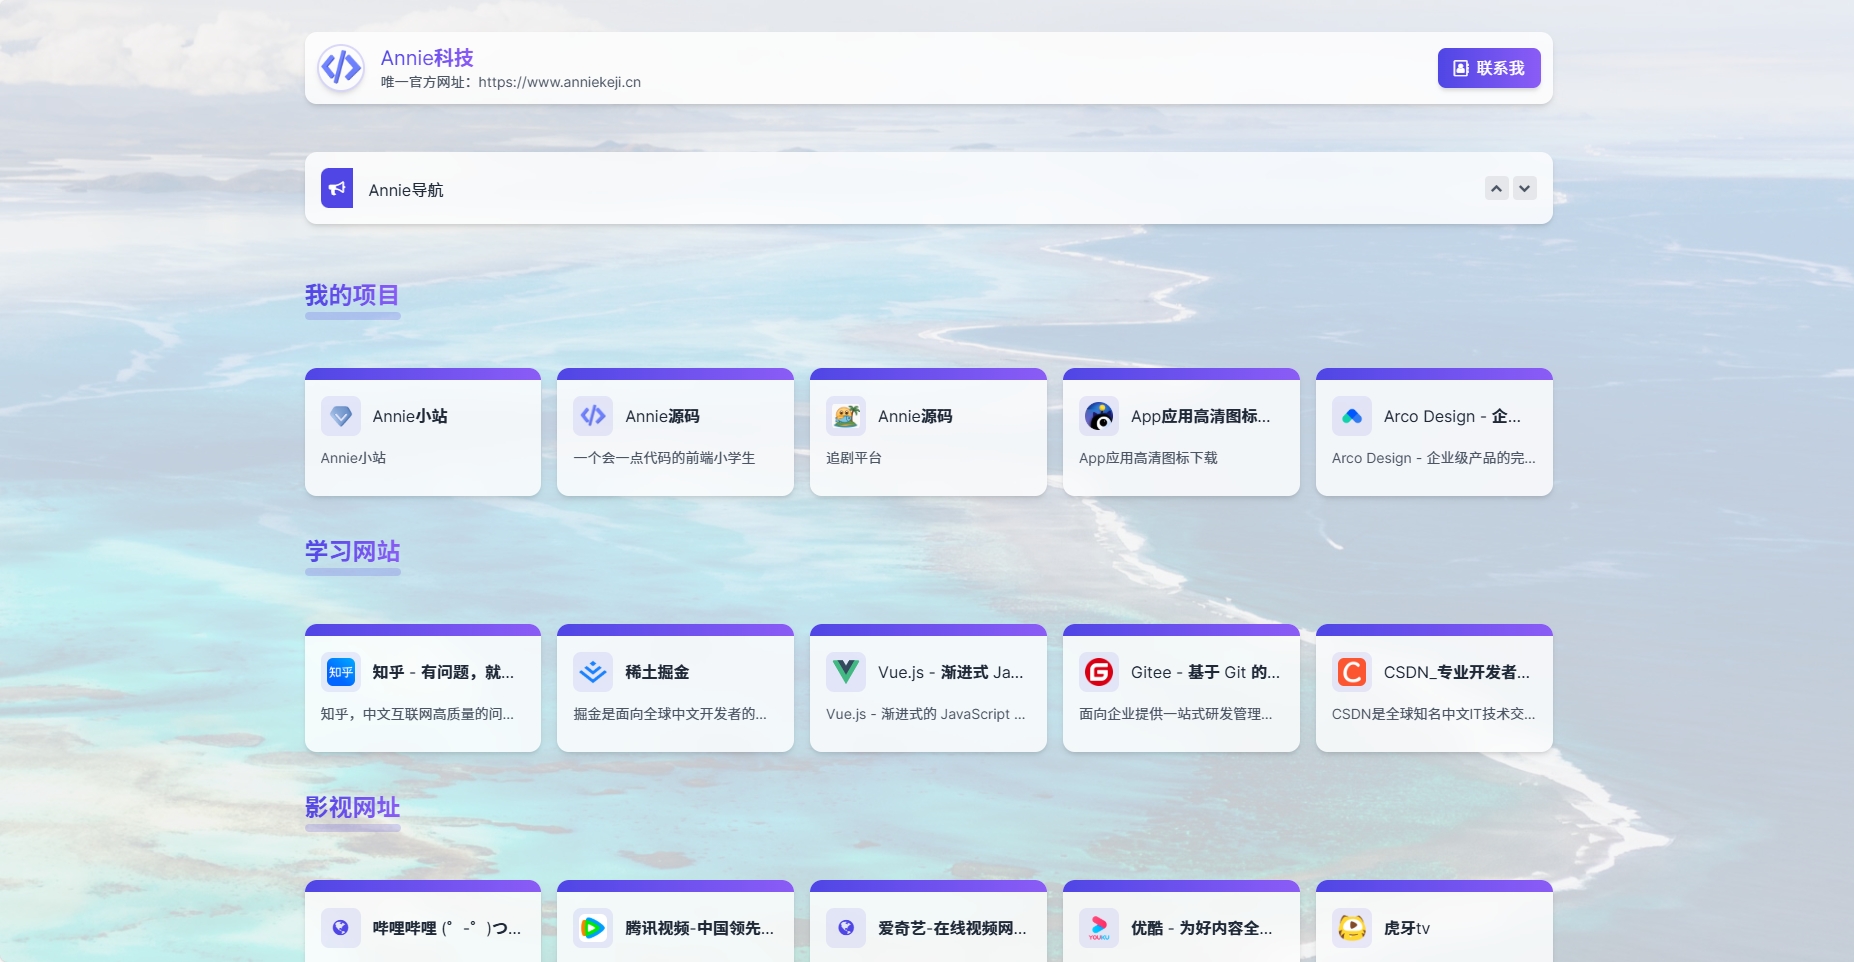Click the down chevron in announcement bar
Viewport: 1854px width, 962px height.
(x=1525, y=188)
